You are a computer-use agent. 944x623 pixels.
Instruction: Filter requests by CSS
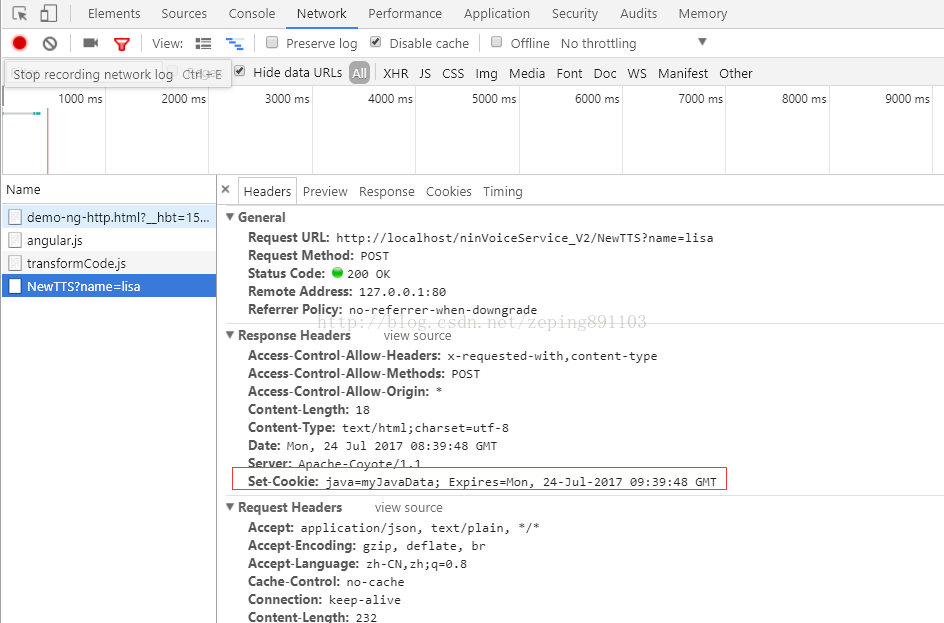pyautogui.click(x=453, y=73)
